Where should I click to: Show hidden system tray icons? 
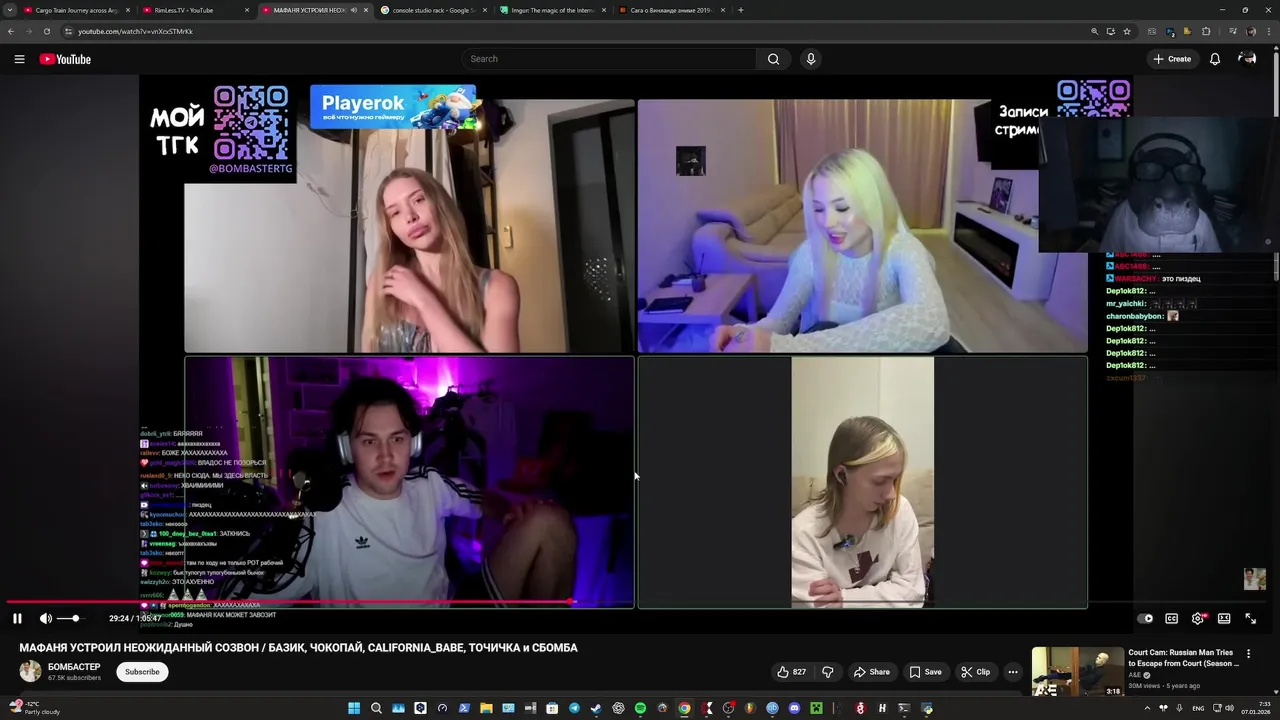click(x=1147, y=708)
